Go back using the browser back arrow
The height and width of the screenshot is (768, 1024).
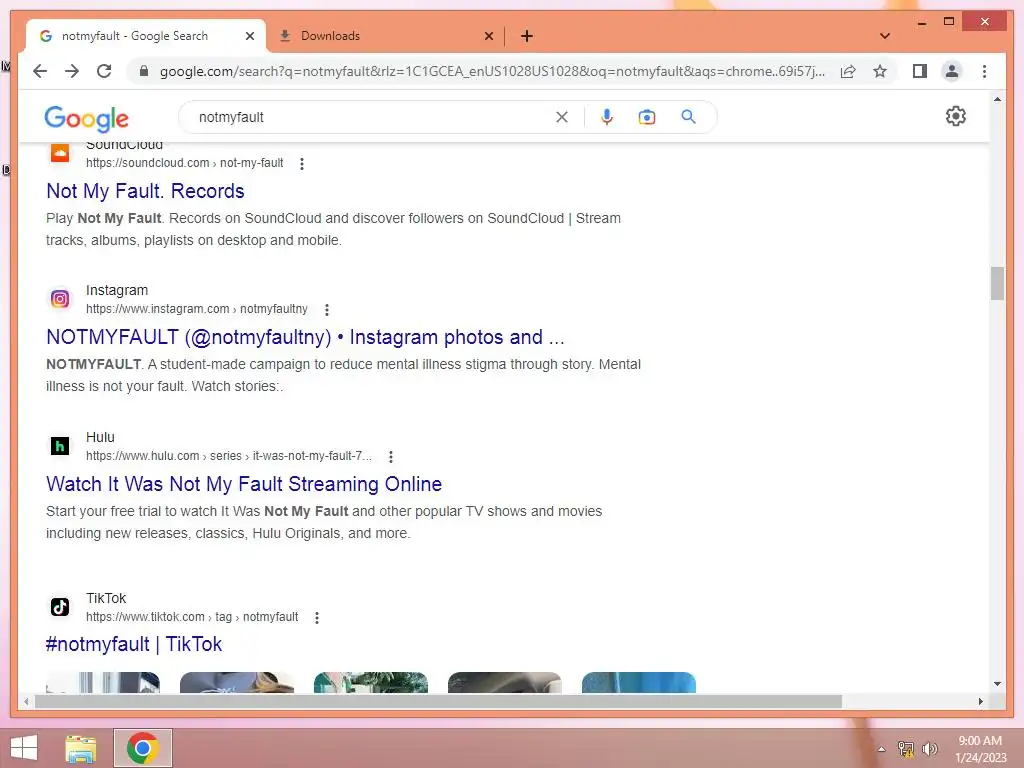[x=40, y=71]
